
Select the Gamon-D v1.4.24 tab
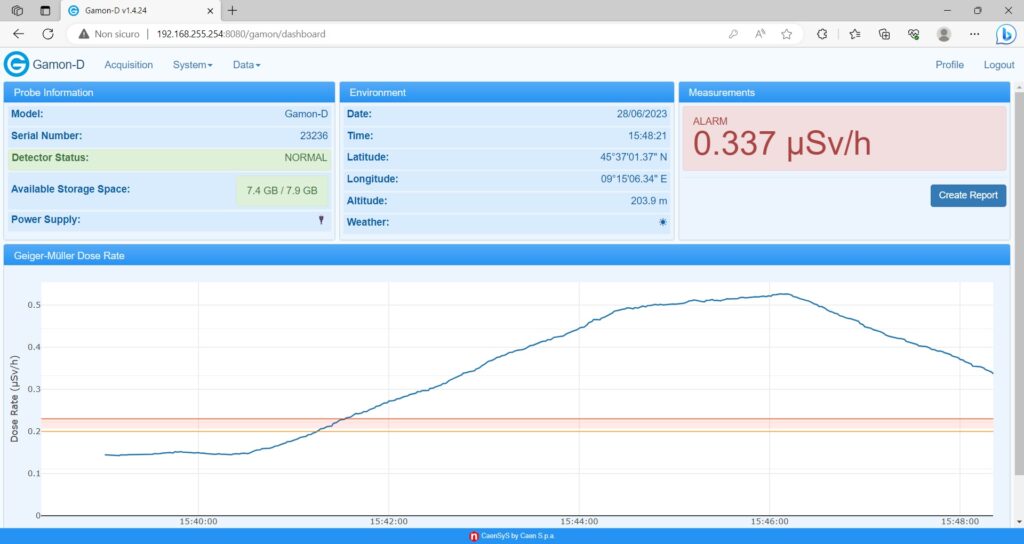(x=142, y=10)
